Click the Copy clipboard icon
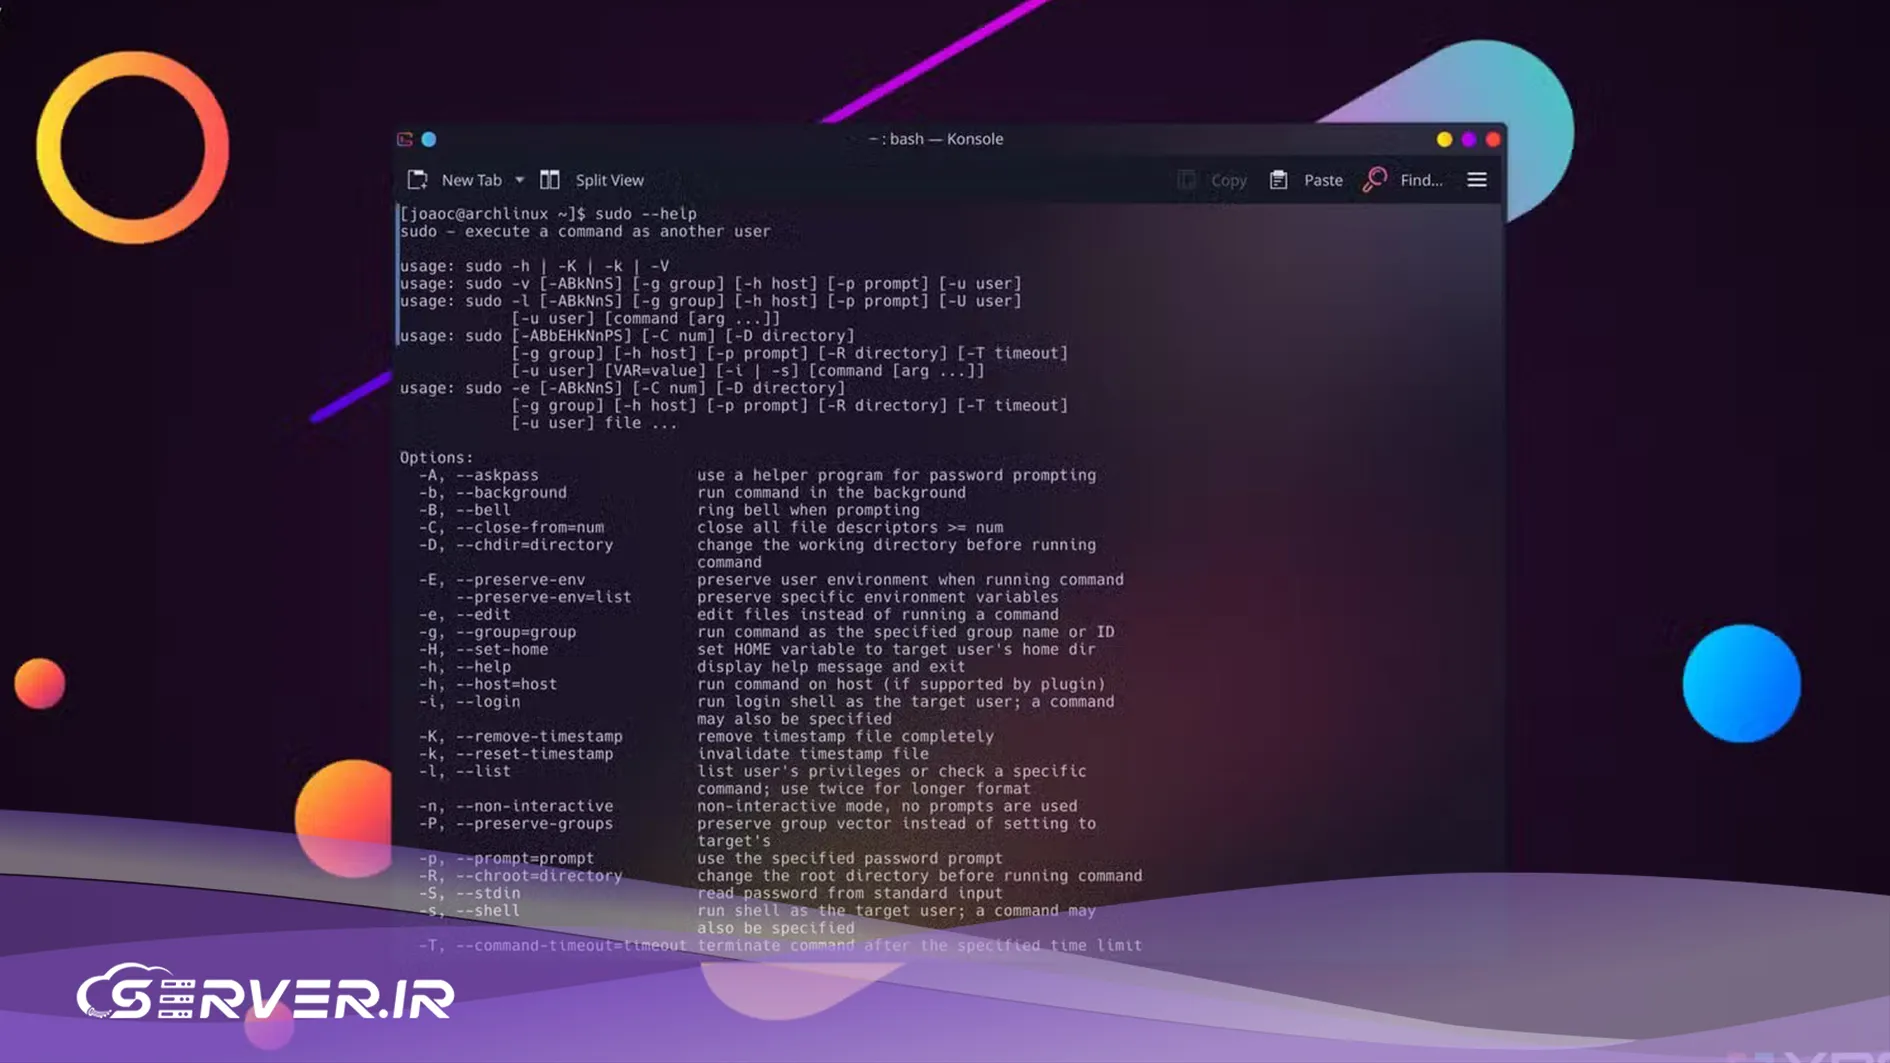 pos(1186,180)
